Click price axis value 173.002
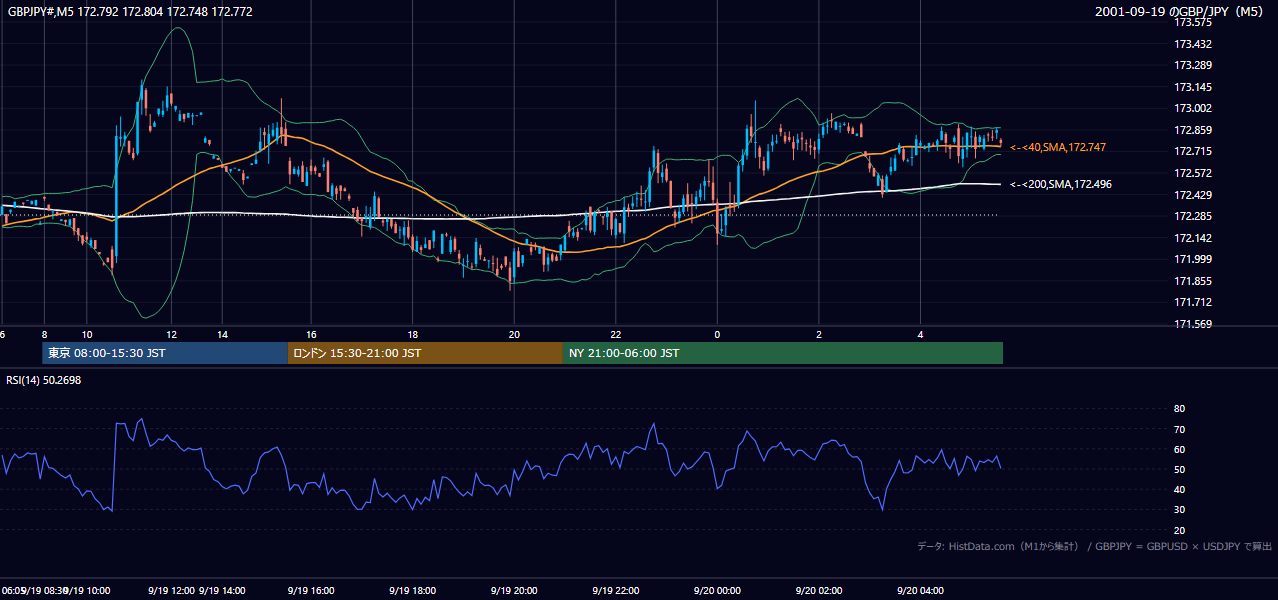The width and height of the screenshot is (1278, 600). (x=1194, y=108)
